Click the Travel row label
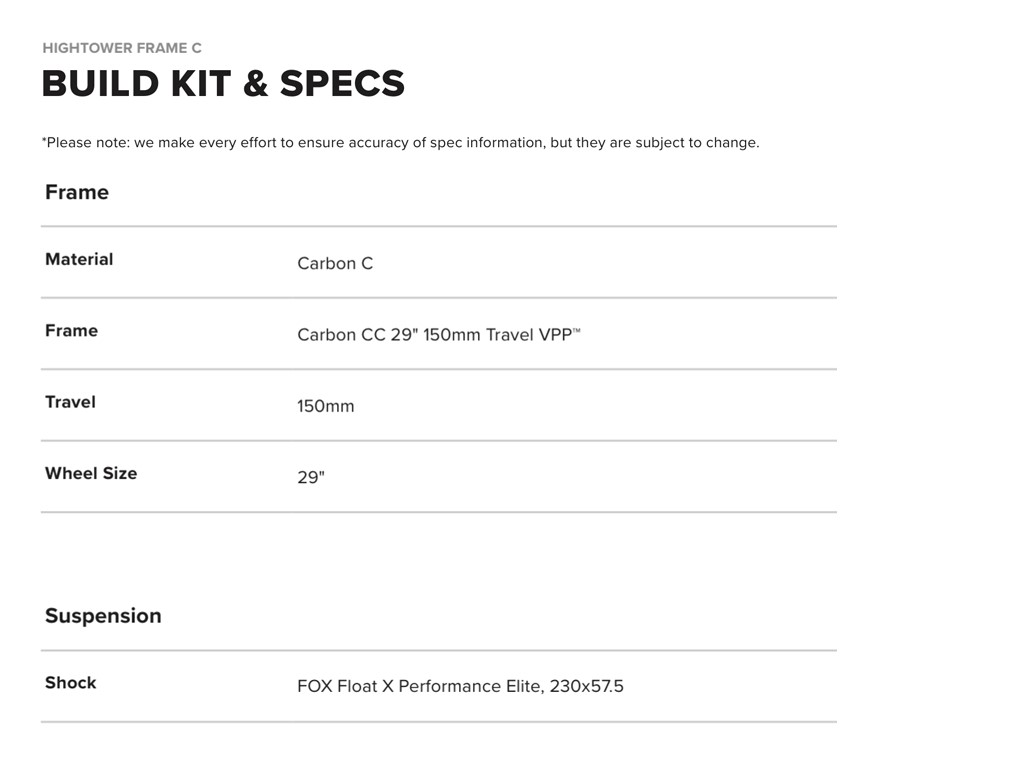 tap(70, 402)
